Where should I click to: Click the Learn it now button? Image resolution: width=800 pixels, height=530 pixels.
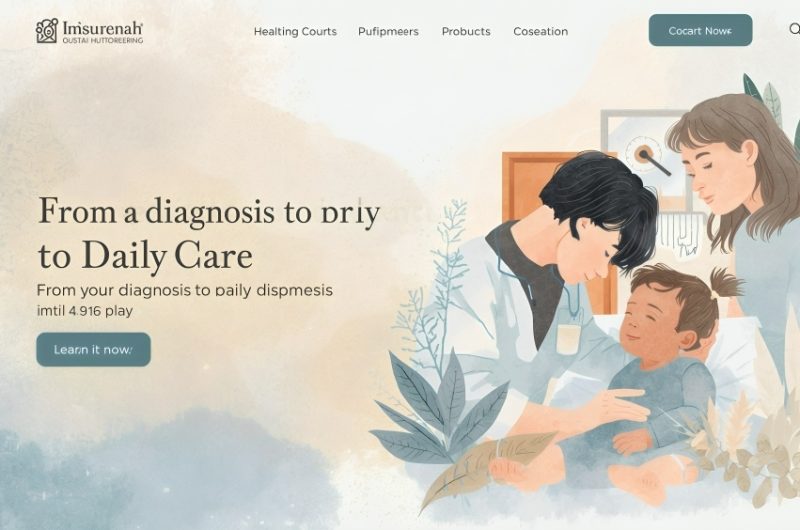[x=93, y=349]
